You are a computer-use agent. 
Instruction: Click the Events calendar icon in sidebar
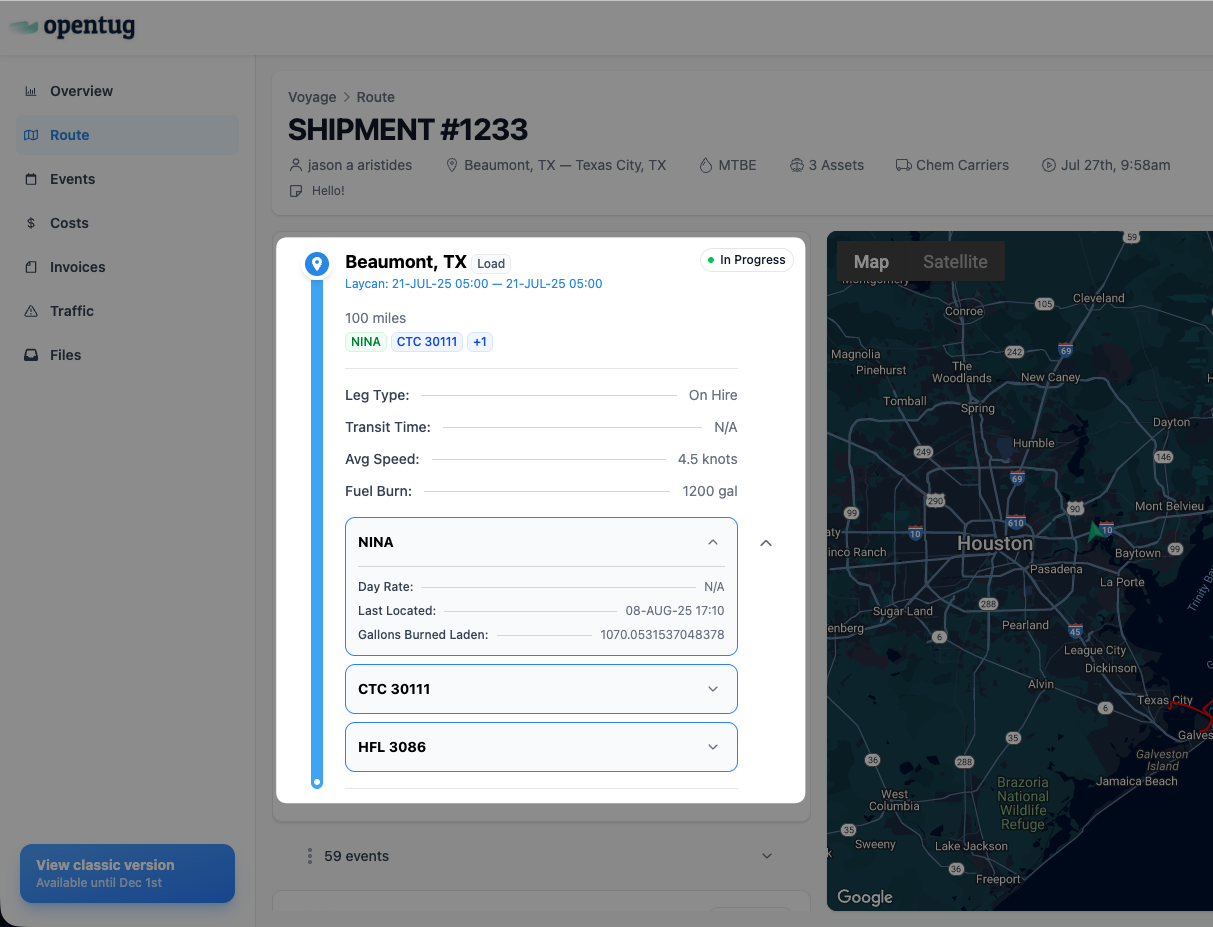[x=31, y=179]
